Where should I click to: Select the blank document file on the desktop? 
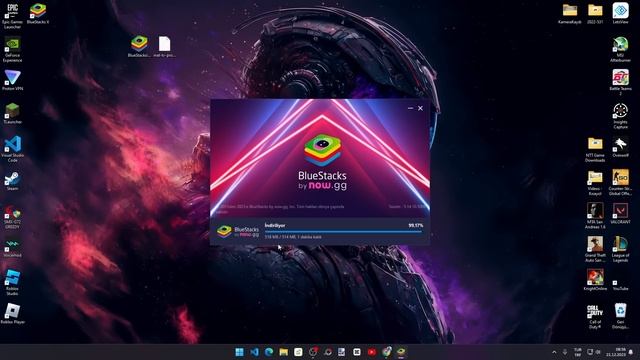[x=164, y=47]
